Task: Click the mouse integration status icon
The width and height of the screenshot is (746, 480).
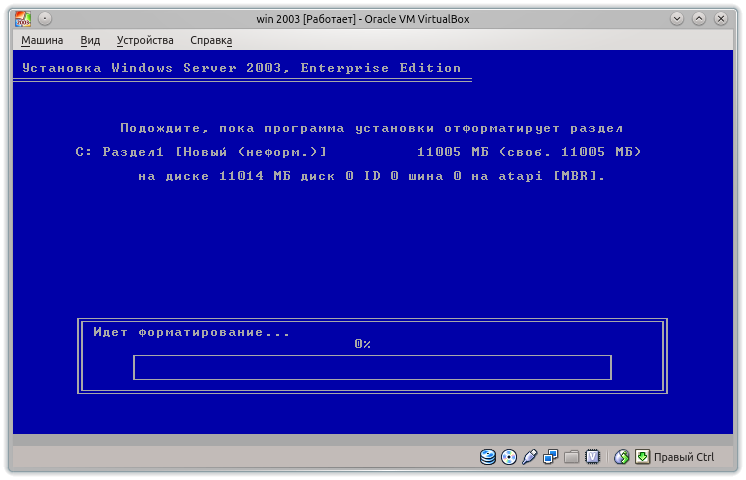Action: click(621, 457)
